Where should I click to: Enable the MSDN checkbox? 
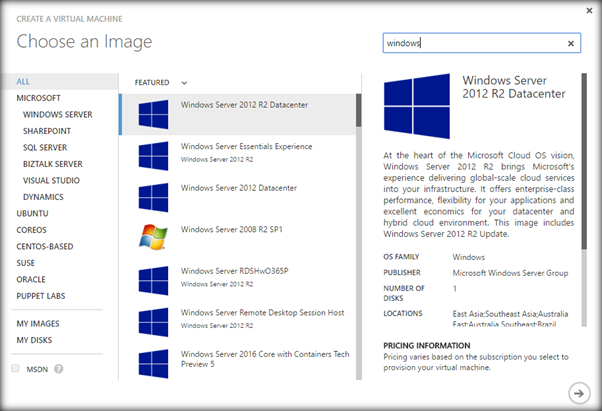(15, 368)
